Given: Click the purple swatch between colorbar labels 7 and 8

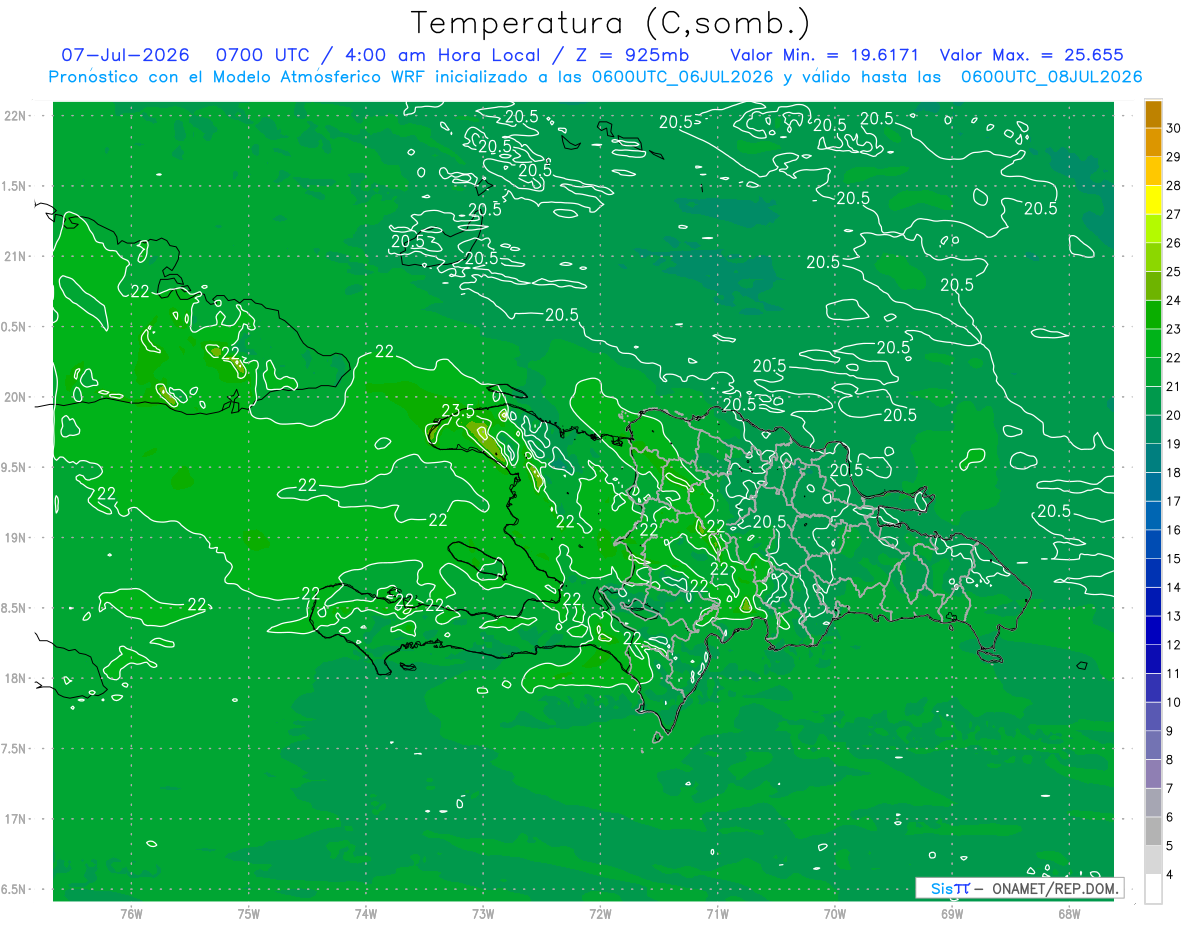Looking at the screenshot, I should click(x=1153, y=774).
